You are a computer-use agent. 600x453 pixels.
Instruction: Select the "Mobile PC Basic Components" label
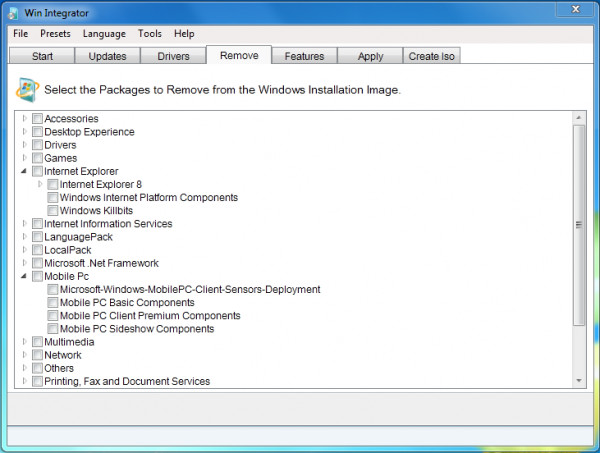[x=127, y=303]
